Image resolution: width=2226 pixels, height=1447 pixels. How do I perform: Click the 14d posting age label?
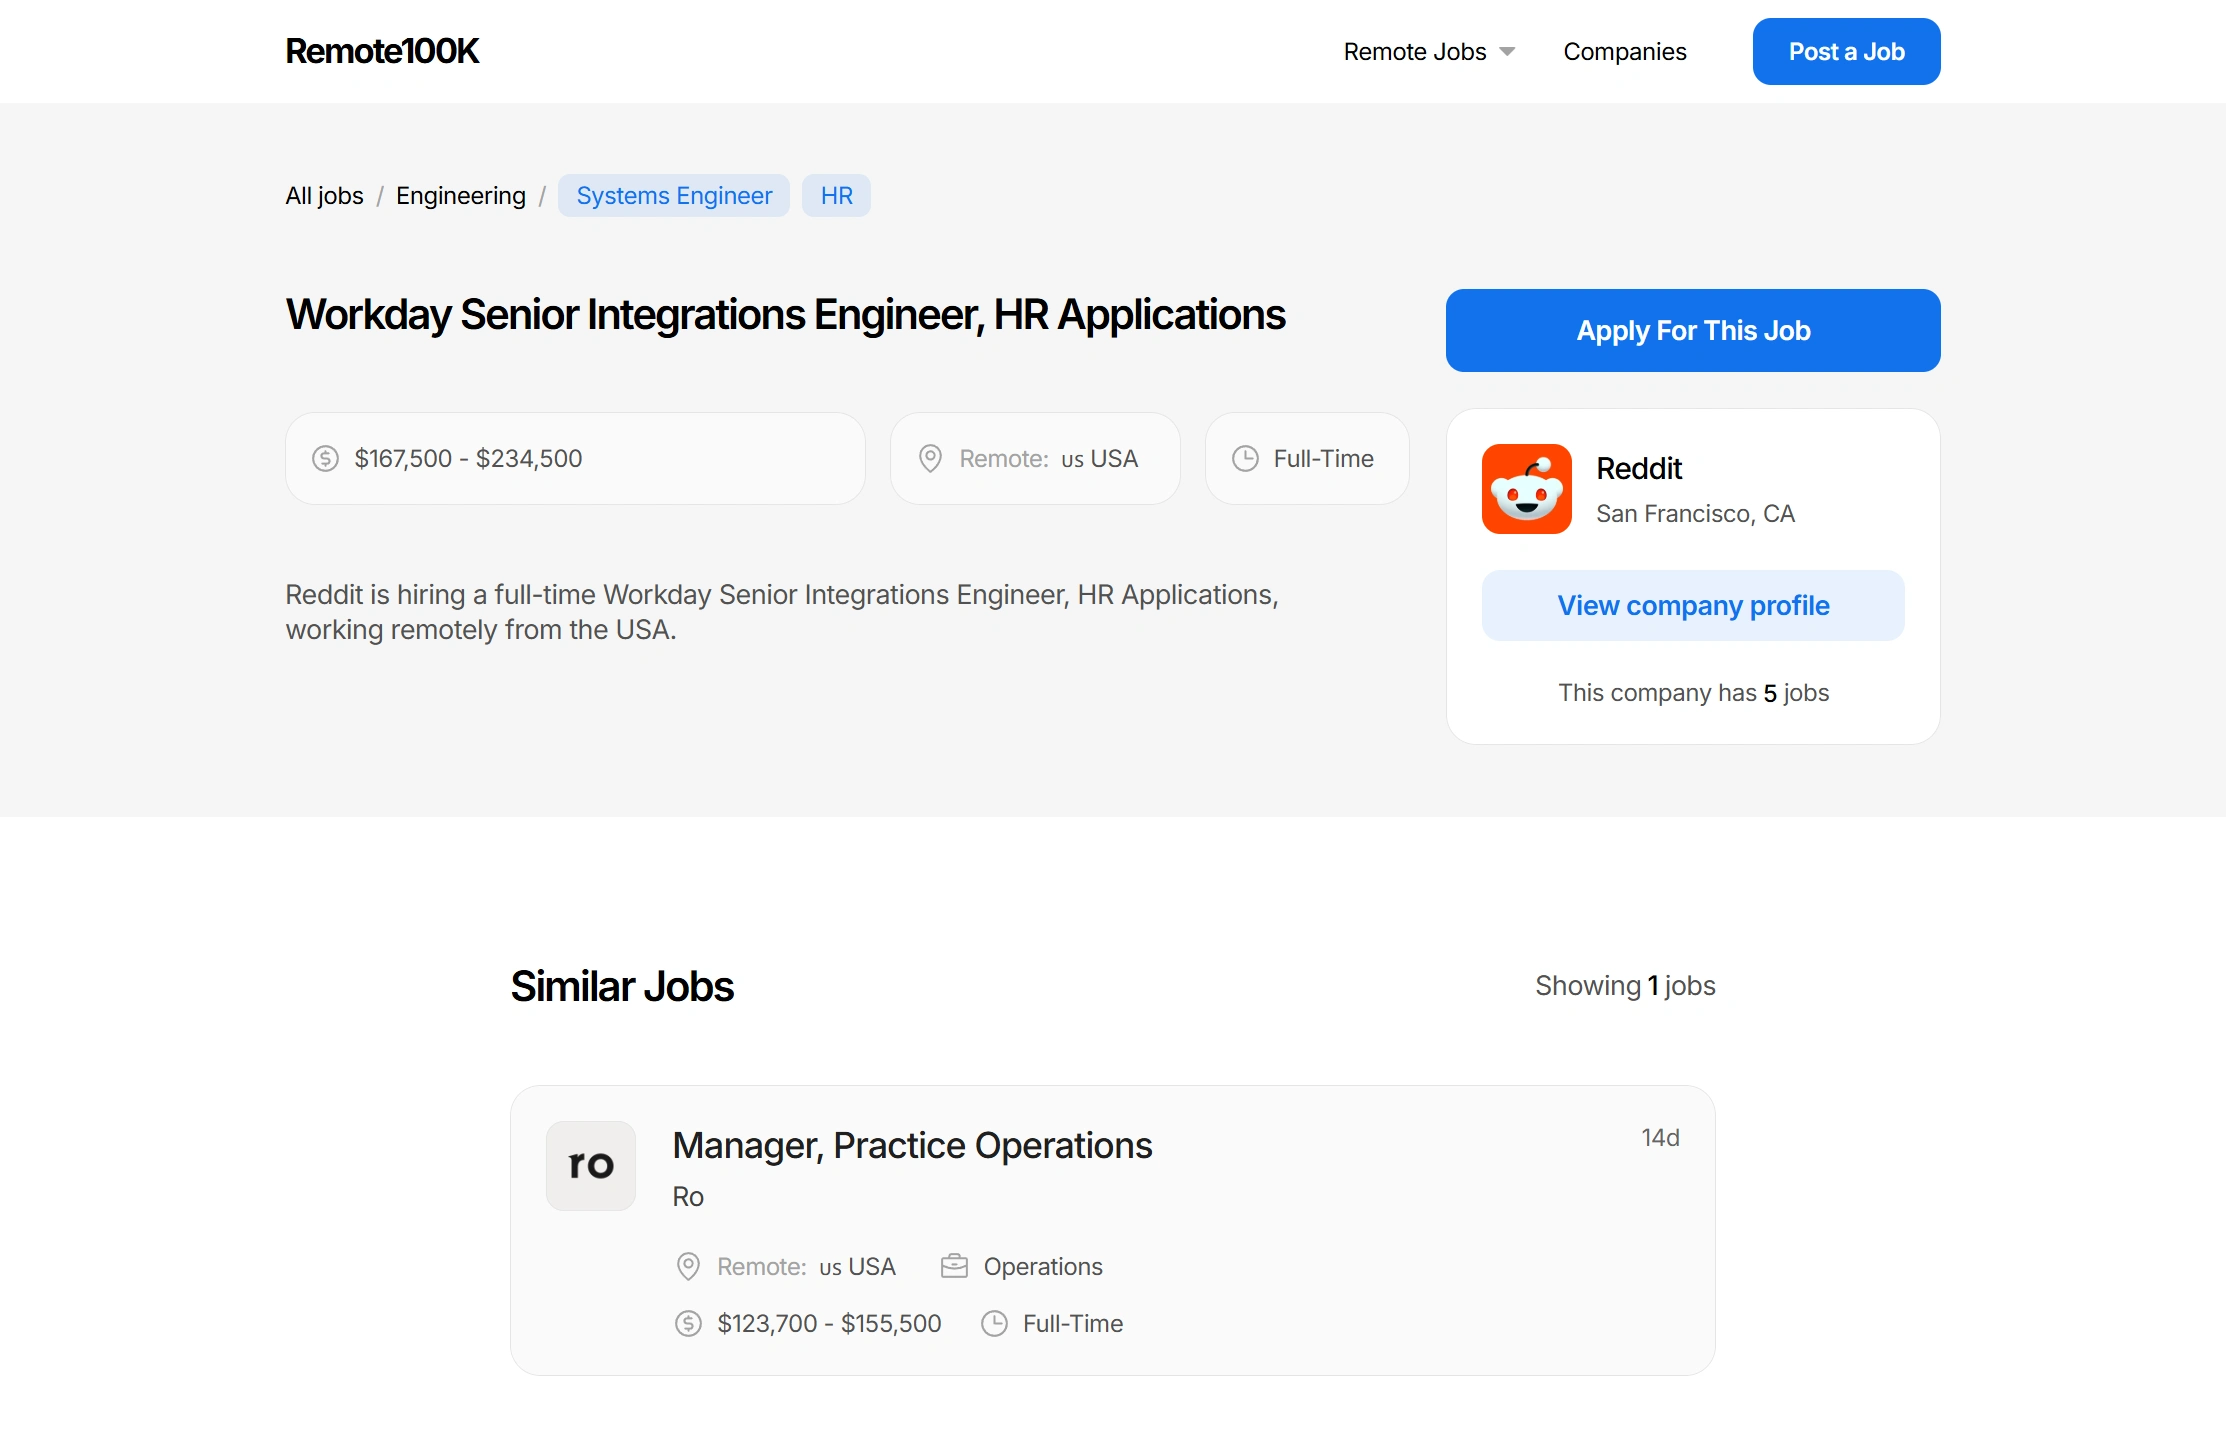1660,1137
